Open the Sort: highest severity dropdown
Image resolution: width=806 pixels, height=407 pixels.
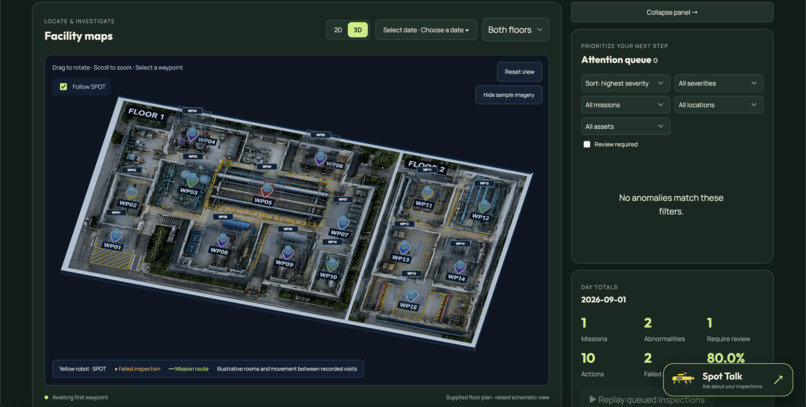626,83
